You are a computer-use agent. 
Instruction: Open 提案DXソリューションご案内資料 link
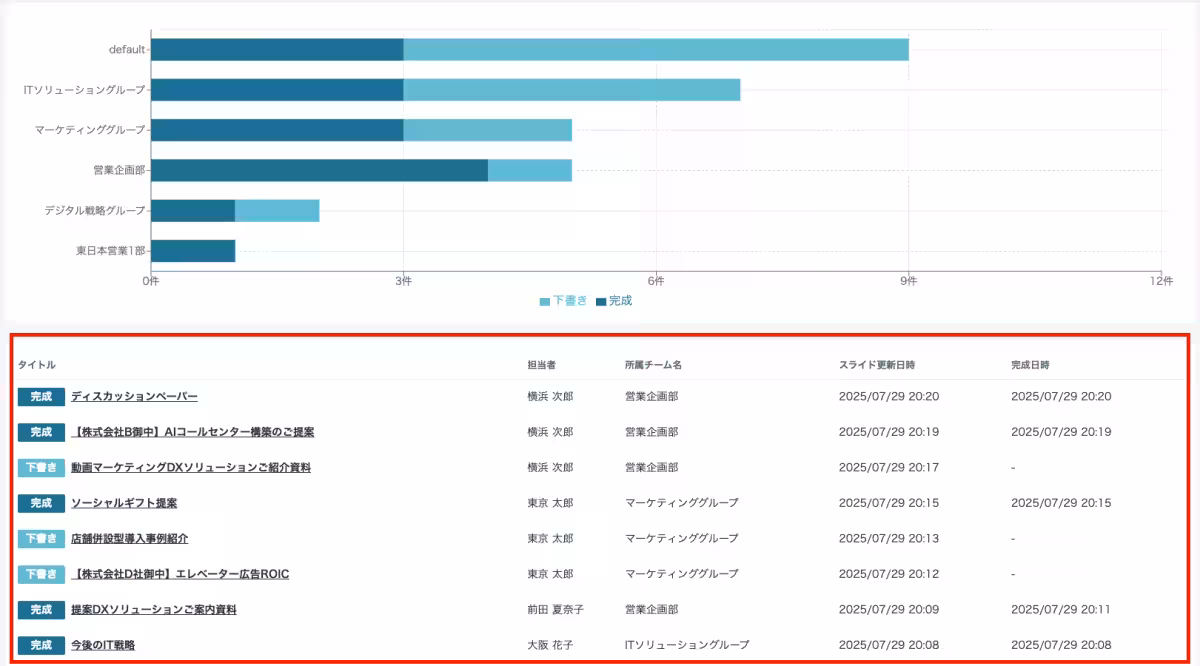(x=153, y=609)
